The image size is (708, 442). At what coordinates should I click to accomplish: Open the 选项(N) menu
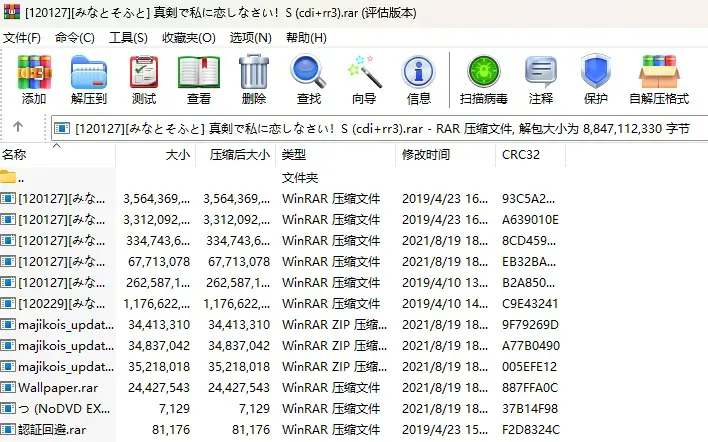pos(251,38)
